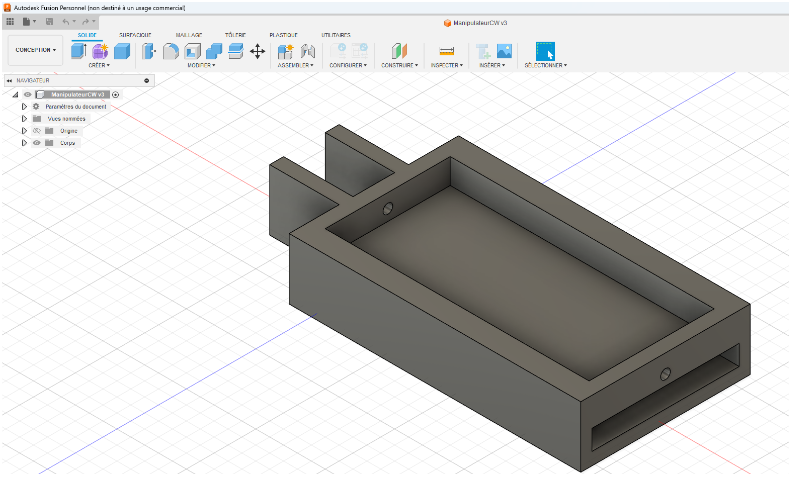
Task: Open the MODIFIER dropdown menu
Action: (x=201, y=65)
